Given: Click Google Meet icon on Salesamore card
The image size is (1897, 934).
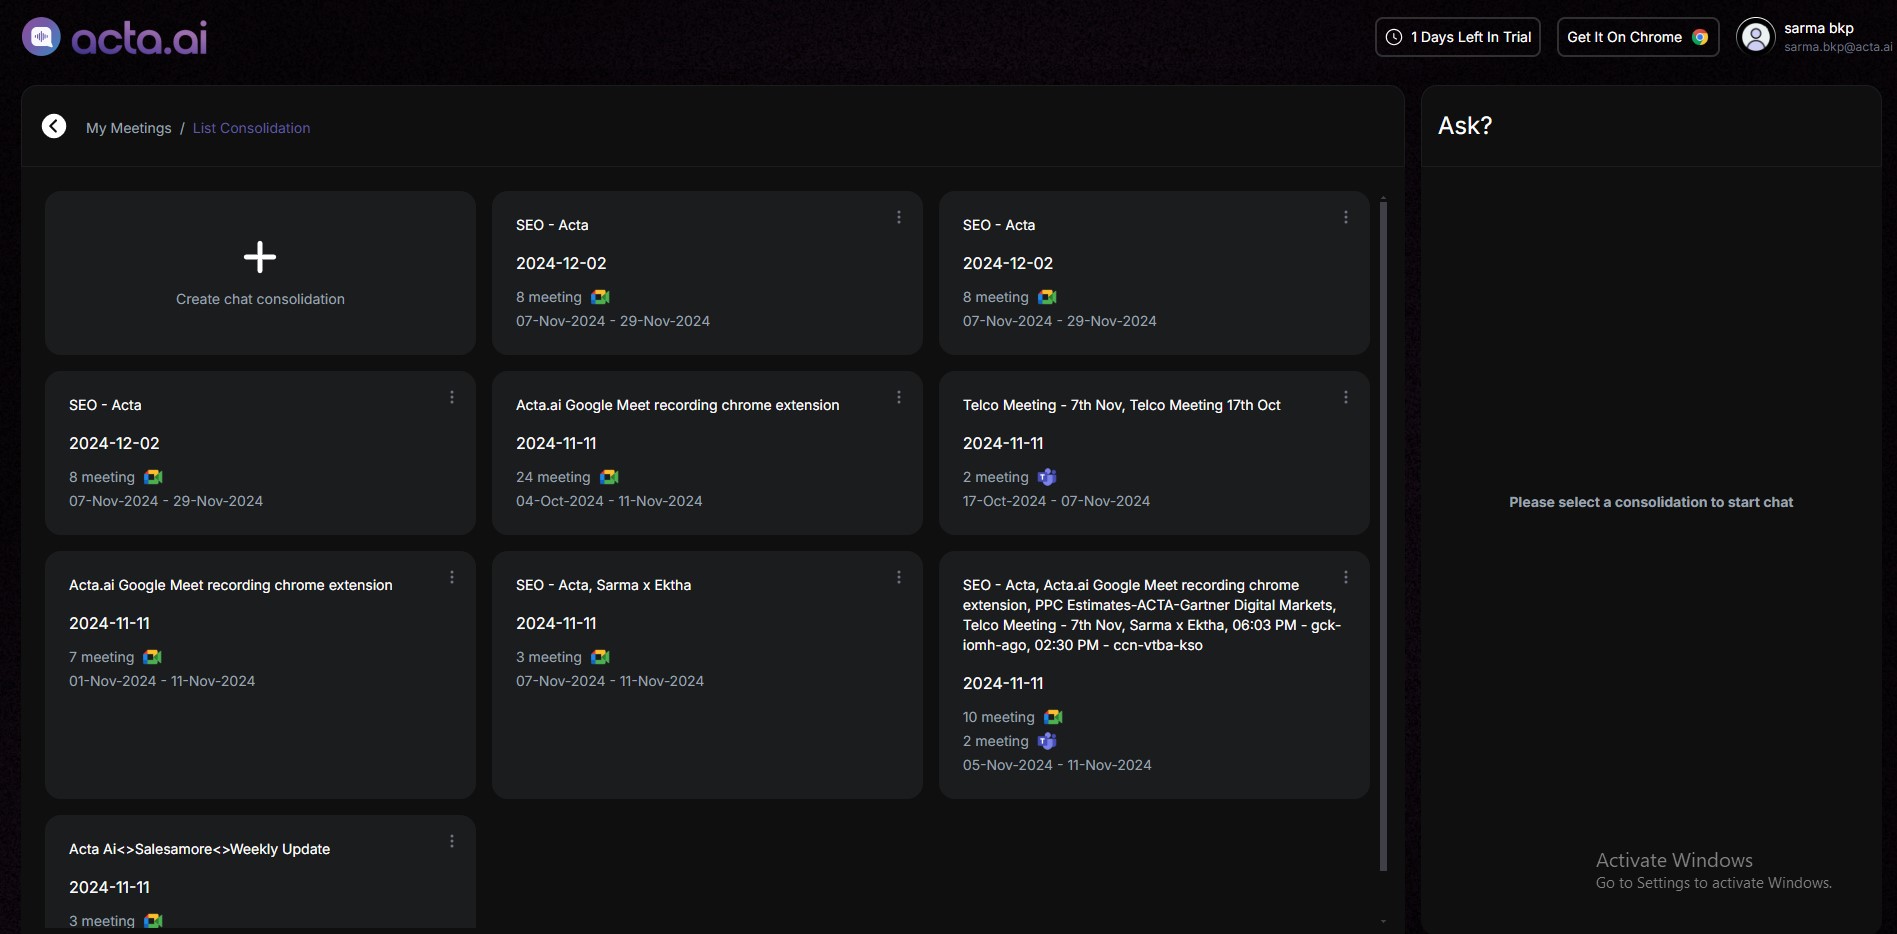Looking at the screenshot, I should click(x=153, y=921).
